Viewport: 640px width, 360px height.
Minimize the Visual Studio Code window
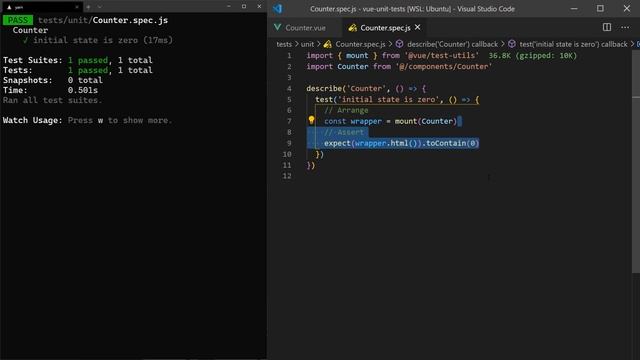[574, 9]
